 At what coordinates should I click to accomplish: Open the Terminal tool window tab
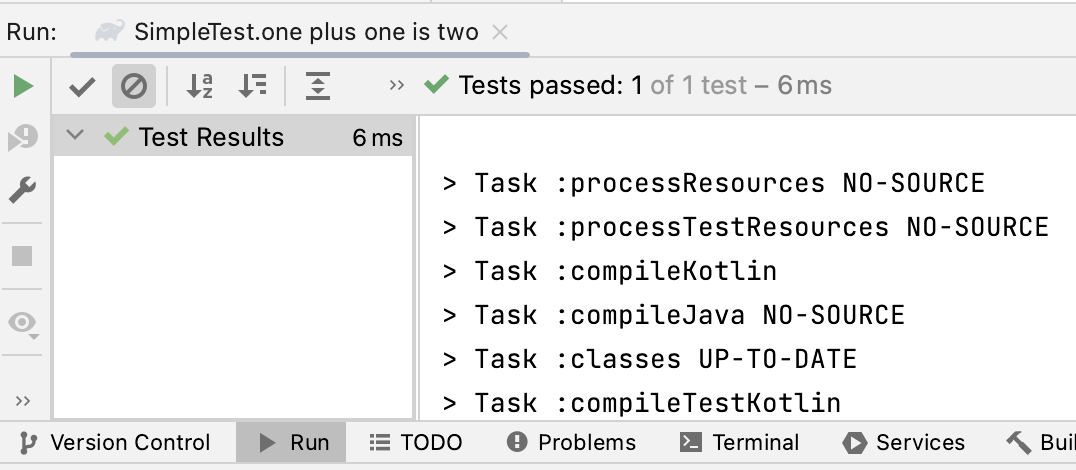(x=739, y=443)
